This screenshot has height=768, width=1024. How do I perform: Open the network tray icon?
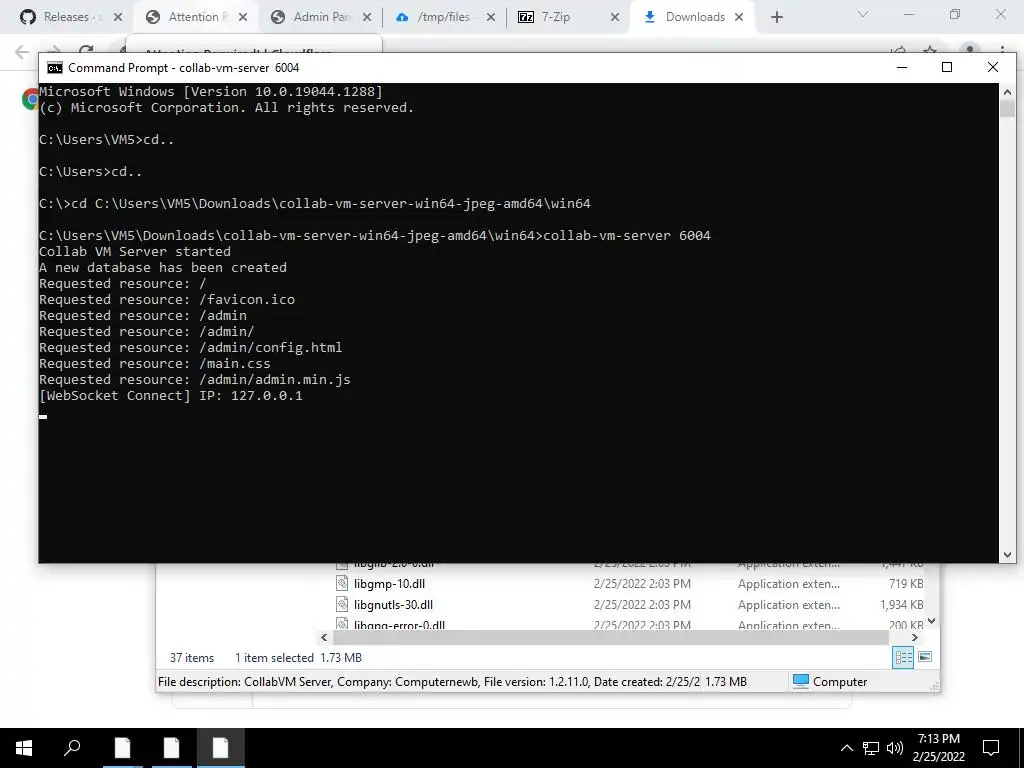pyautogui.click(x=871, y=748)
